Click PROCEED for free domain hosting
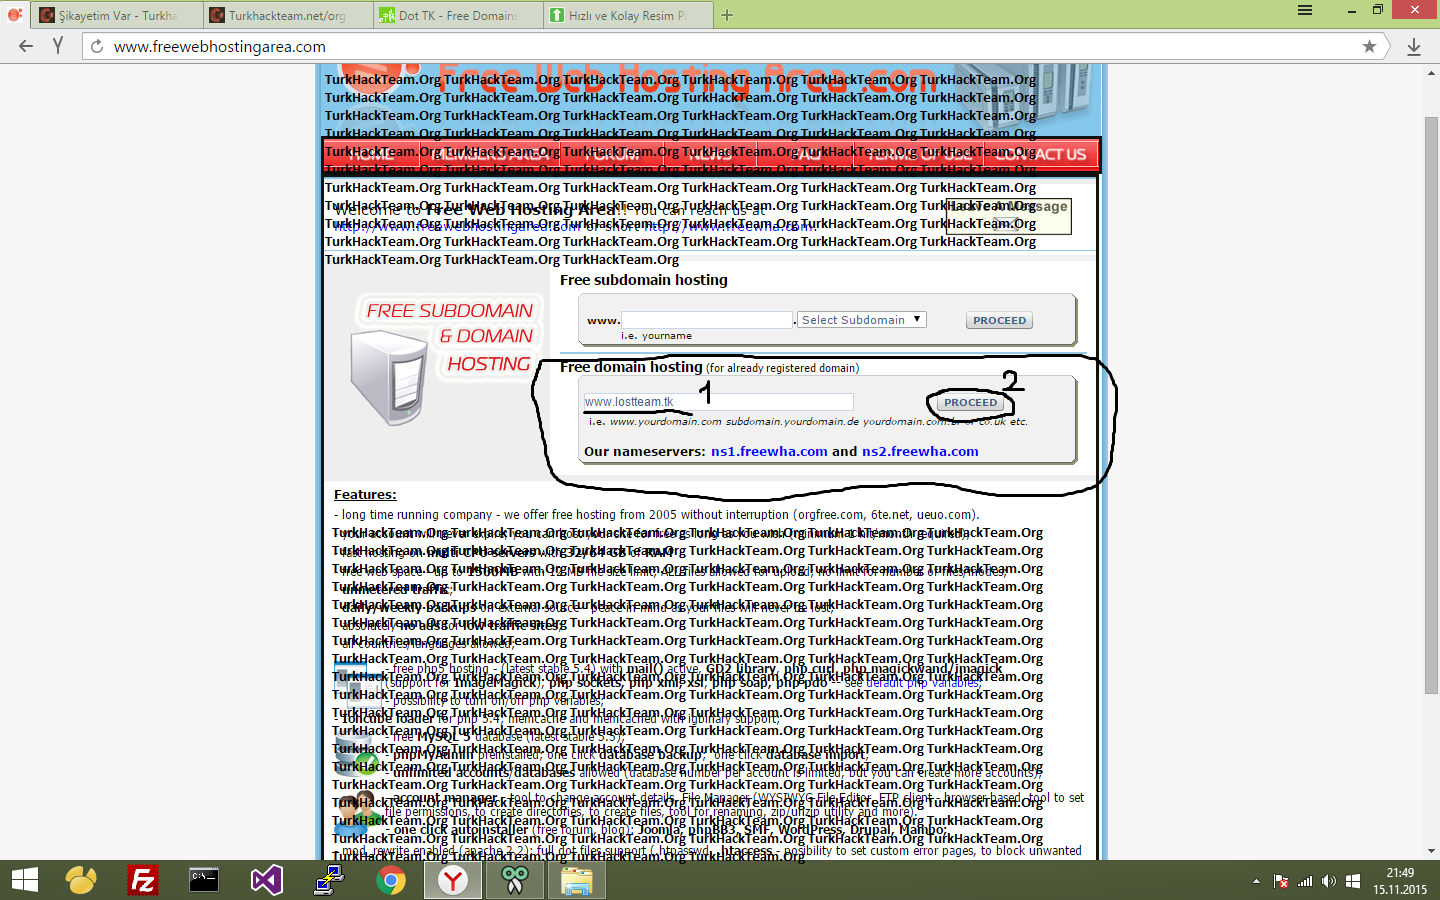 970,403
